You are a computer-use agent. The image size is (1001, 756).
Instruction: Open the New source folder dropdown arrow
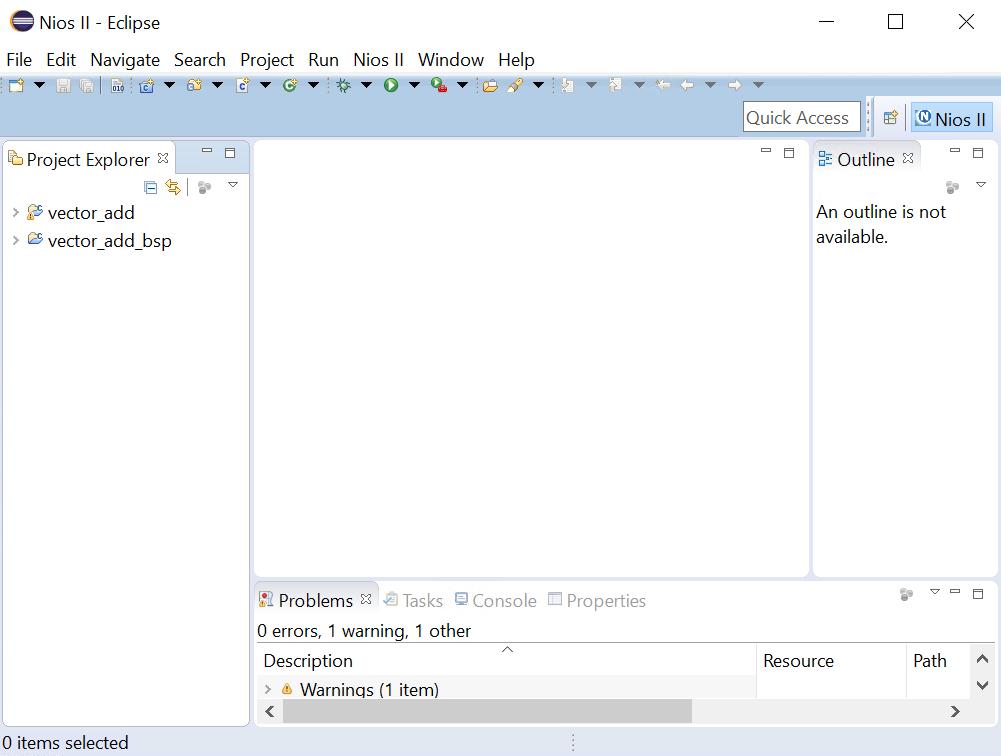pyautogui.click(x=217, y=85)
